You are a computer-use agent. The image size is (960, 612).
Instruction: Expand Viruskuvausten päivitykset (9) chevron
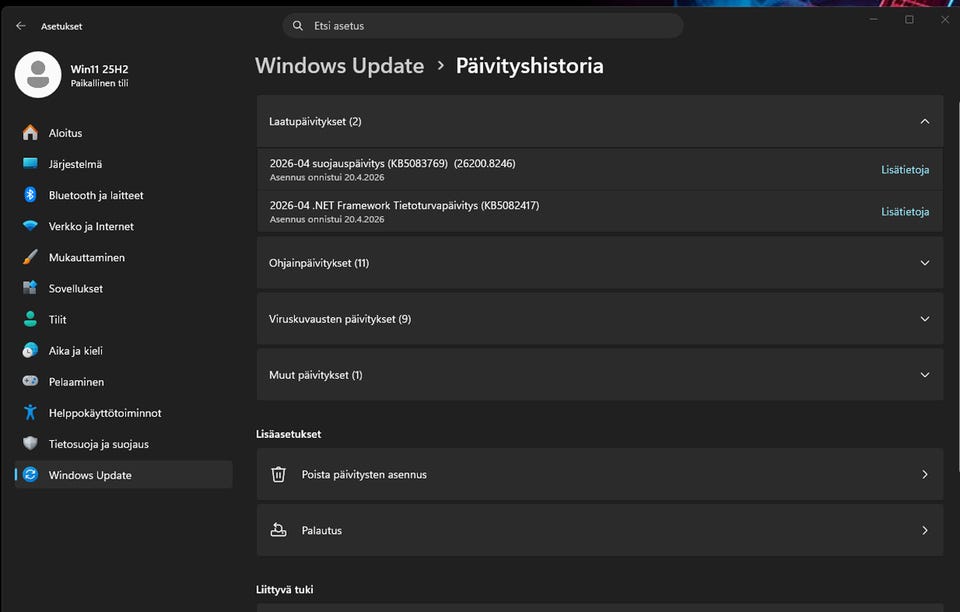(924, 319)
